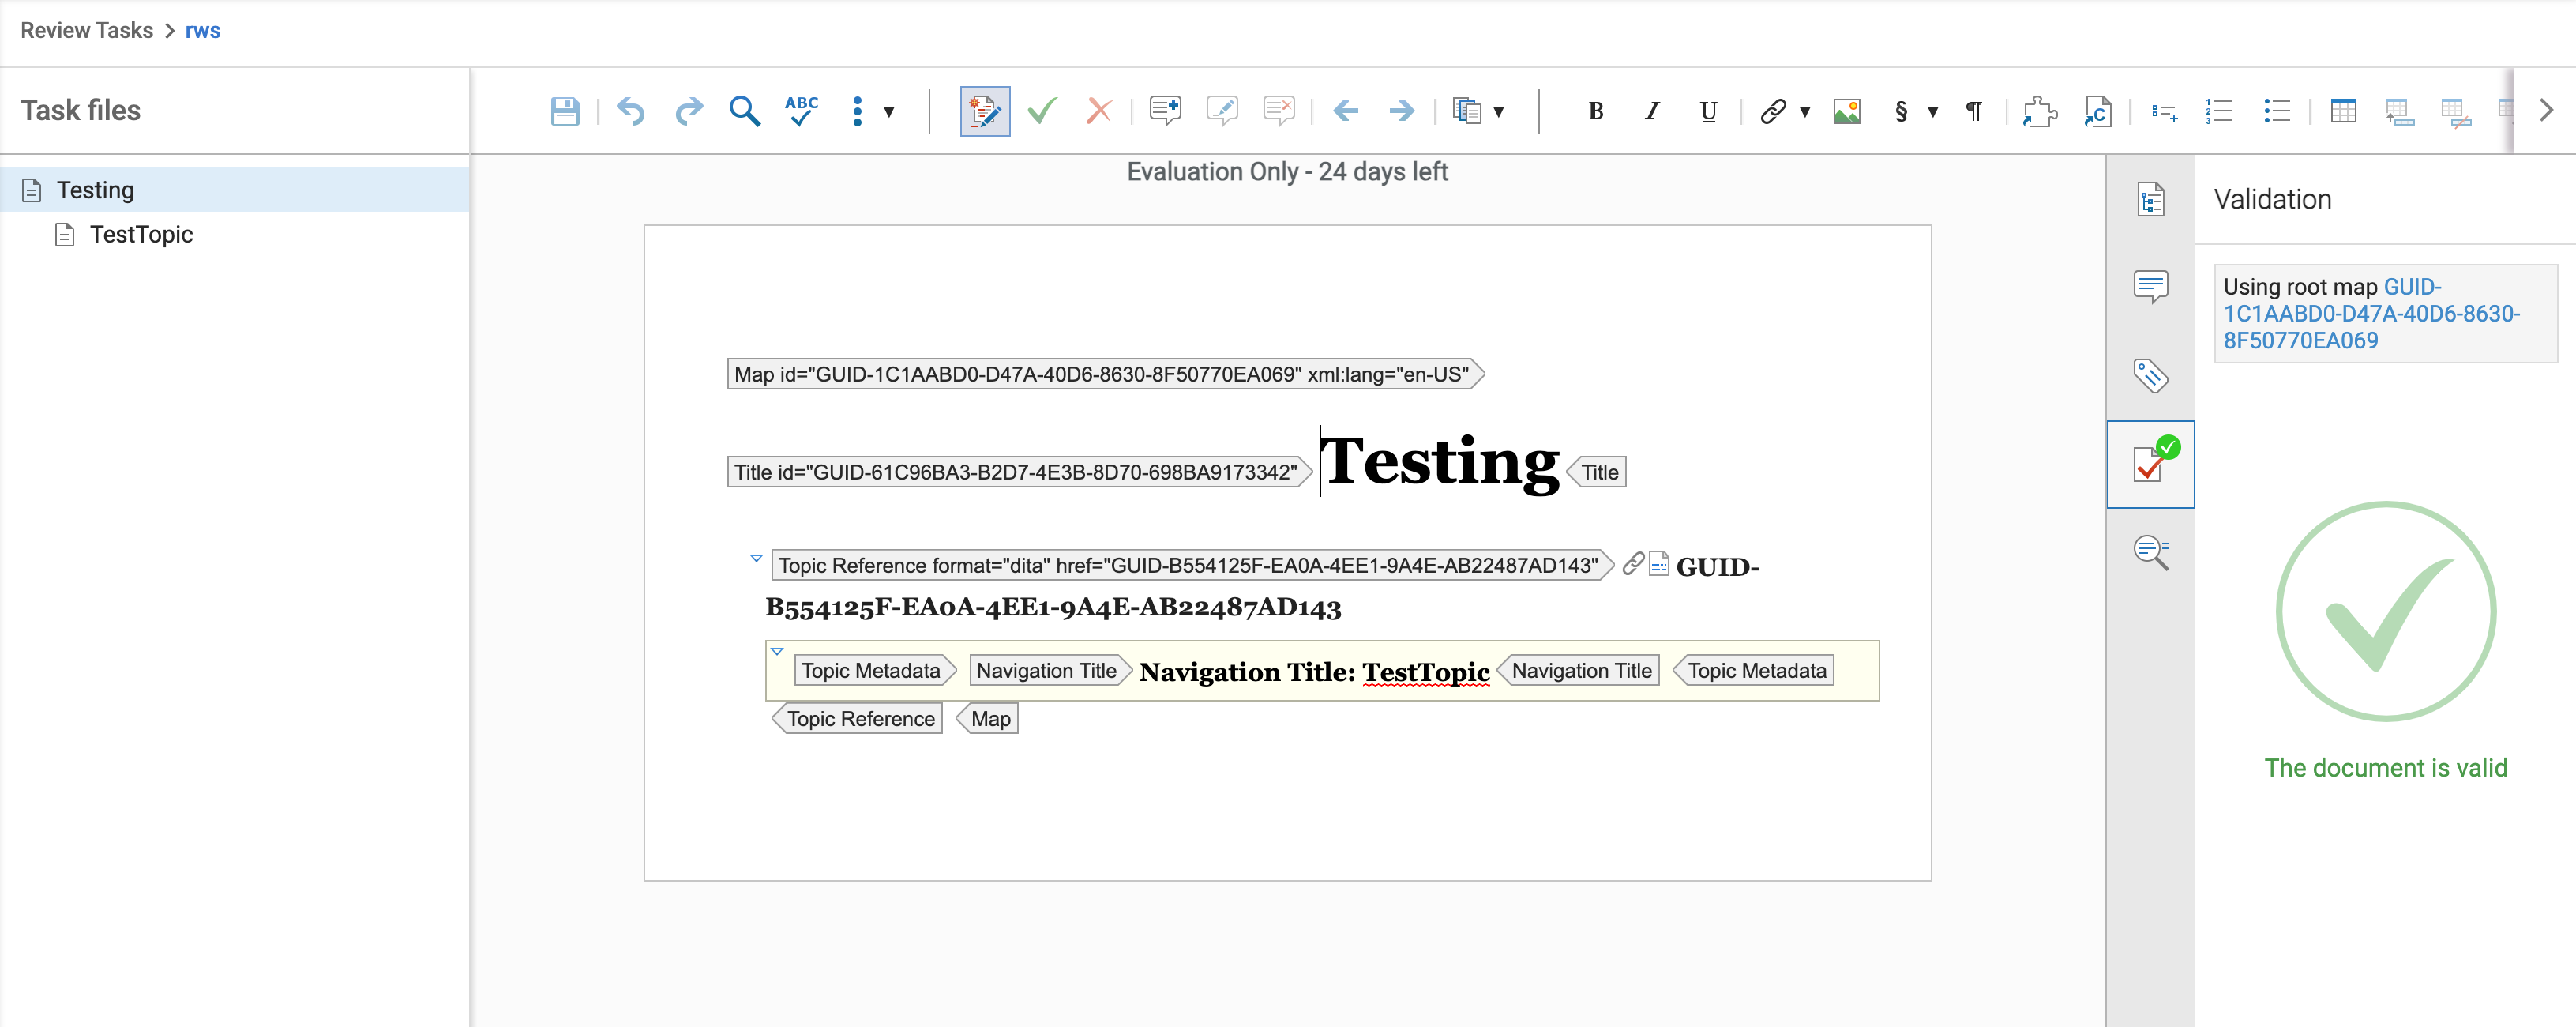Redo the last undone edit

point(688,111)
